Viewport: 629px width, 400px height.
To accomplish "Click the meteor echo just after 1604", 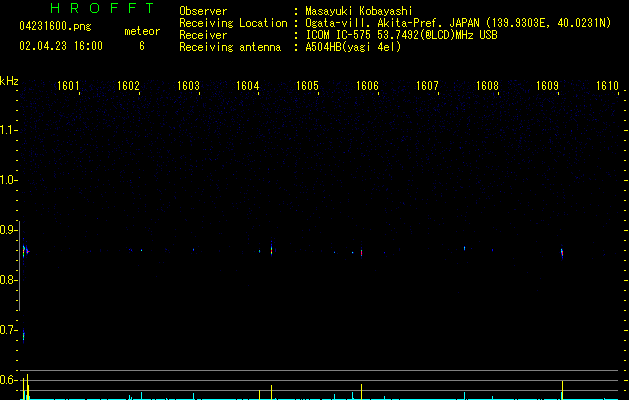I will coord(272,249).
